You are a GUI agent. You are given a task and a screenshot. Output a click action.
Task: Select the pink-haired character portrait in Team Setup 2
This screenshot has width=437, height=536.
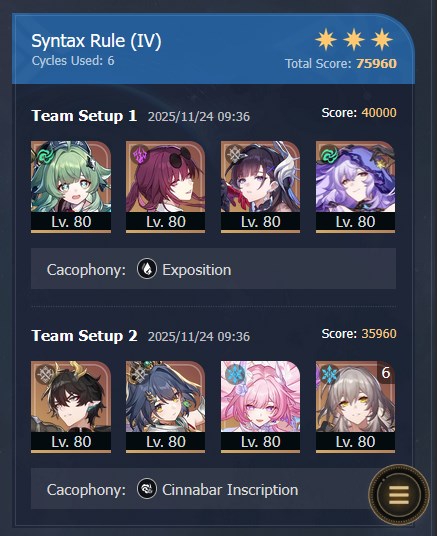point(261,407)
